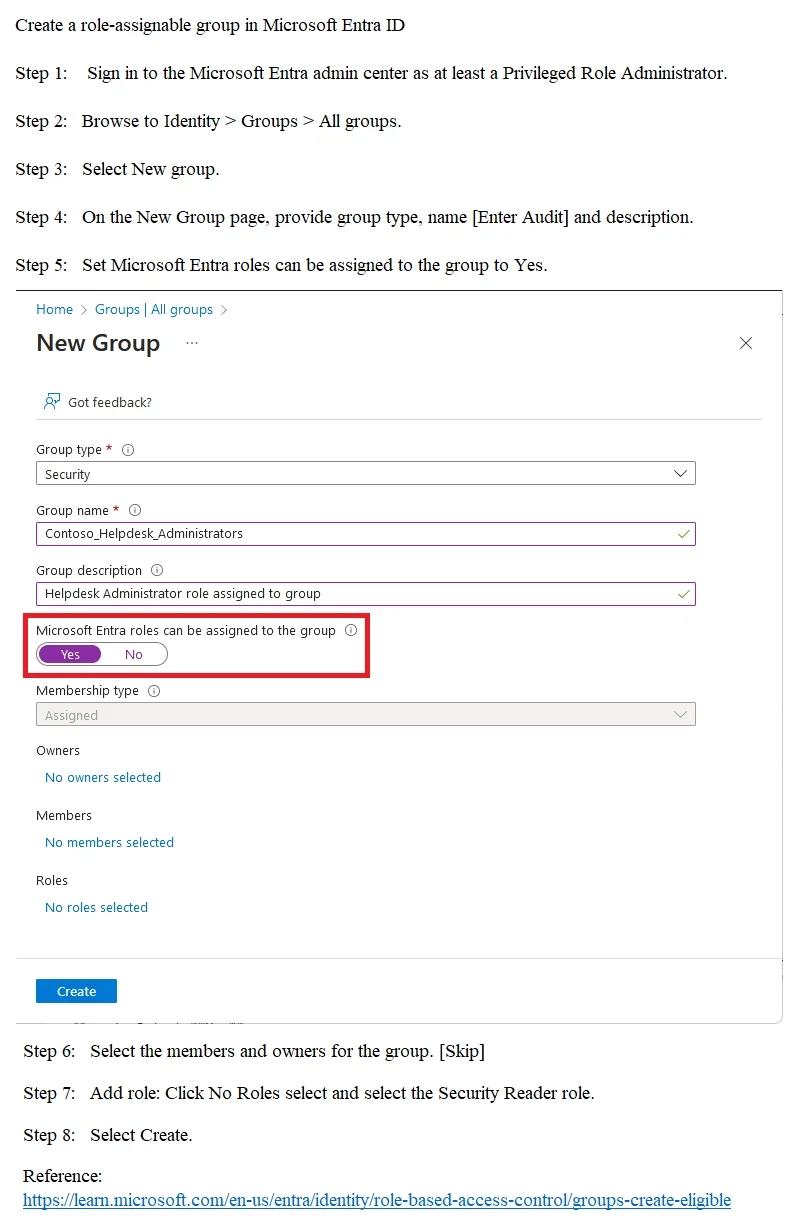This screenshot has height=1221, width=800.
Task: Open the ellipsis menu beside New Group
Action: [192, 343]
